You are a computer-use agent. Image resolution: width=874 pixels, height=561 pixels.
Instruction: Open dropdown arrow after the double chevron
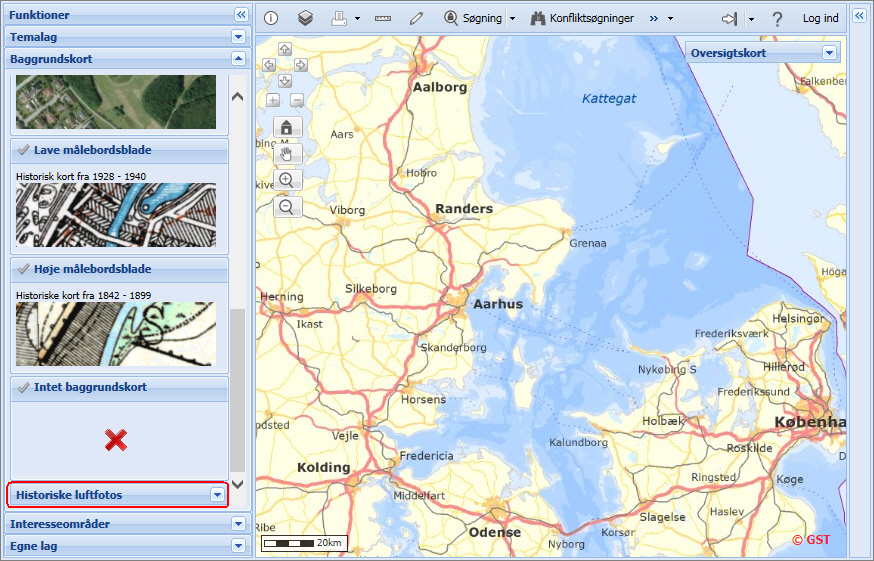click(671, 18)
